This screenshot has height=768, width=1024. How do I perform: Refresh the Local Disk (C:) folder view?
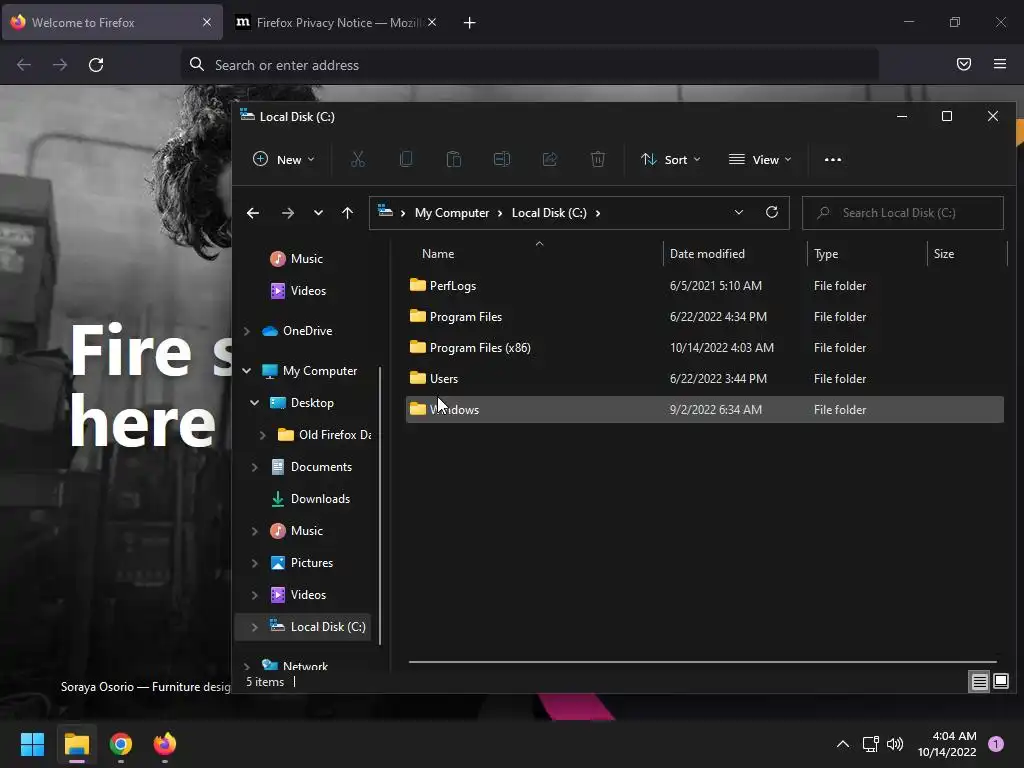pos(771,212)
